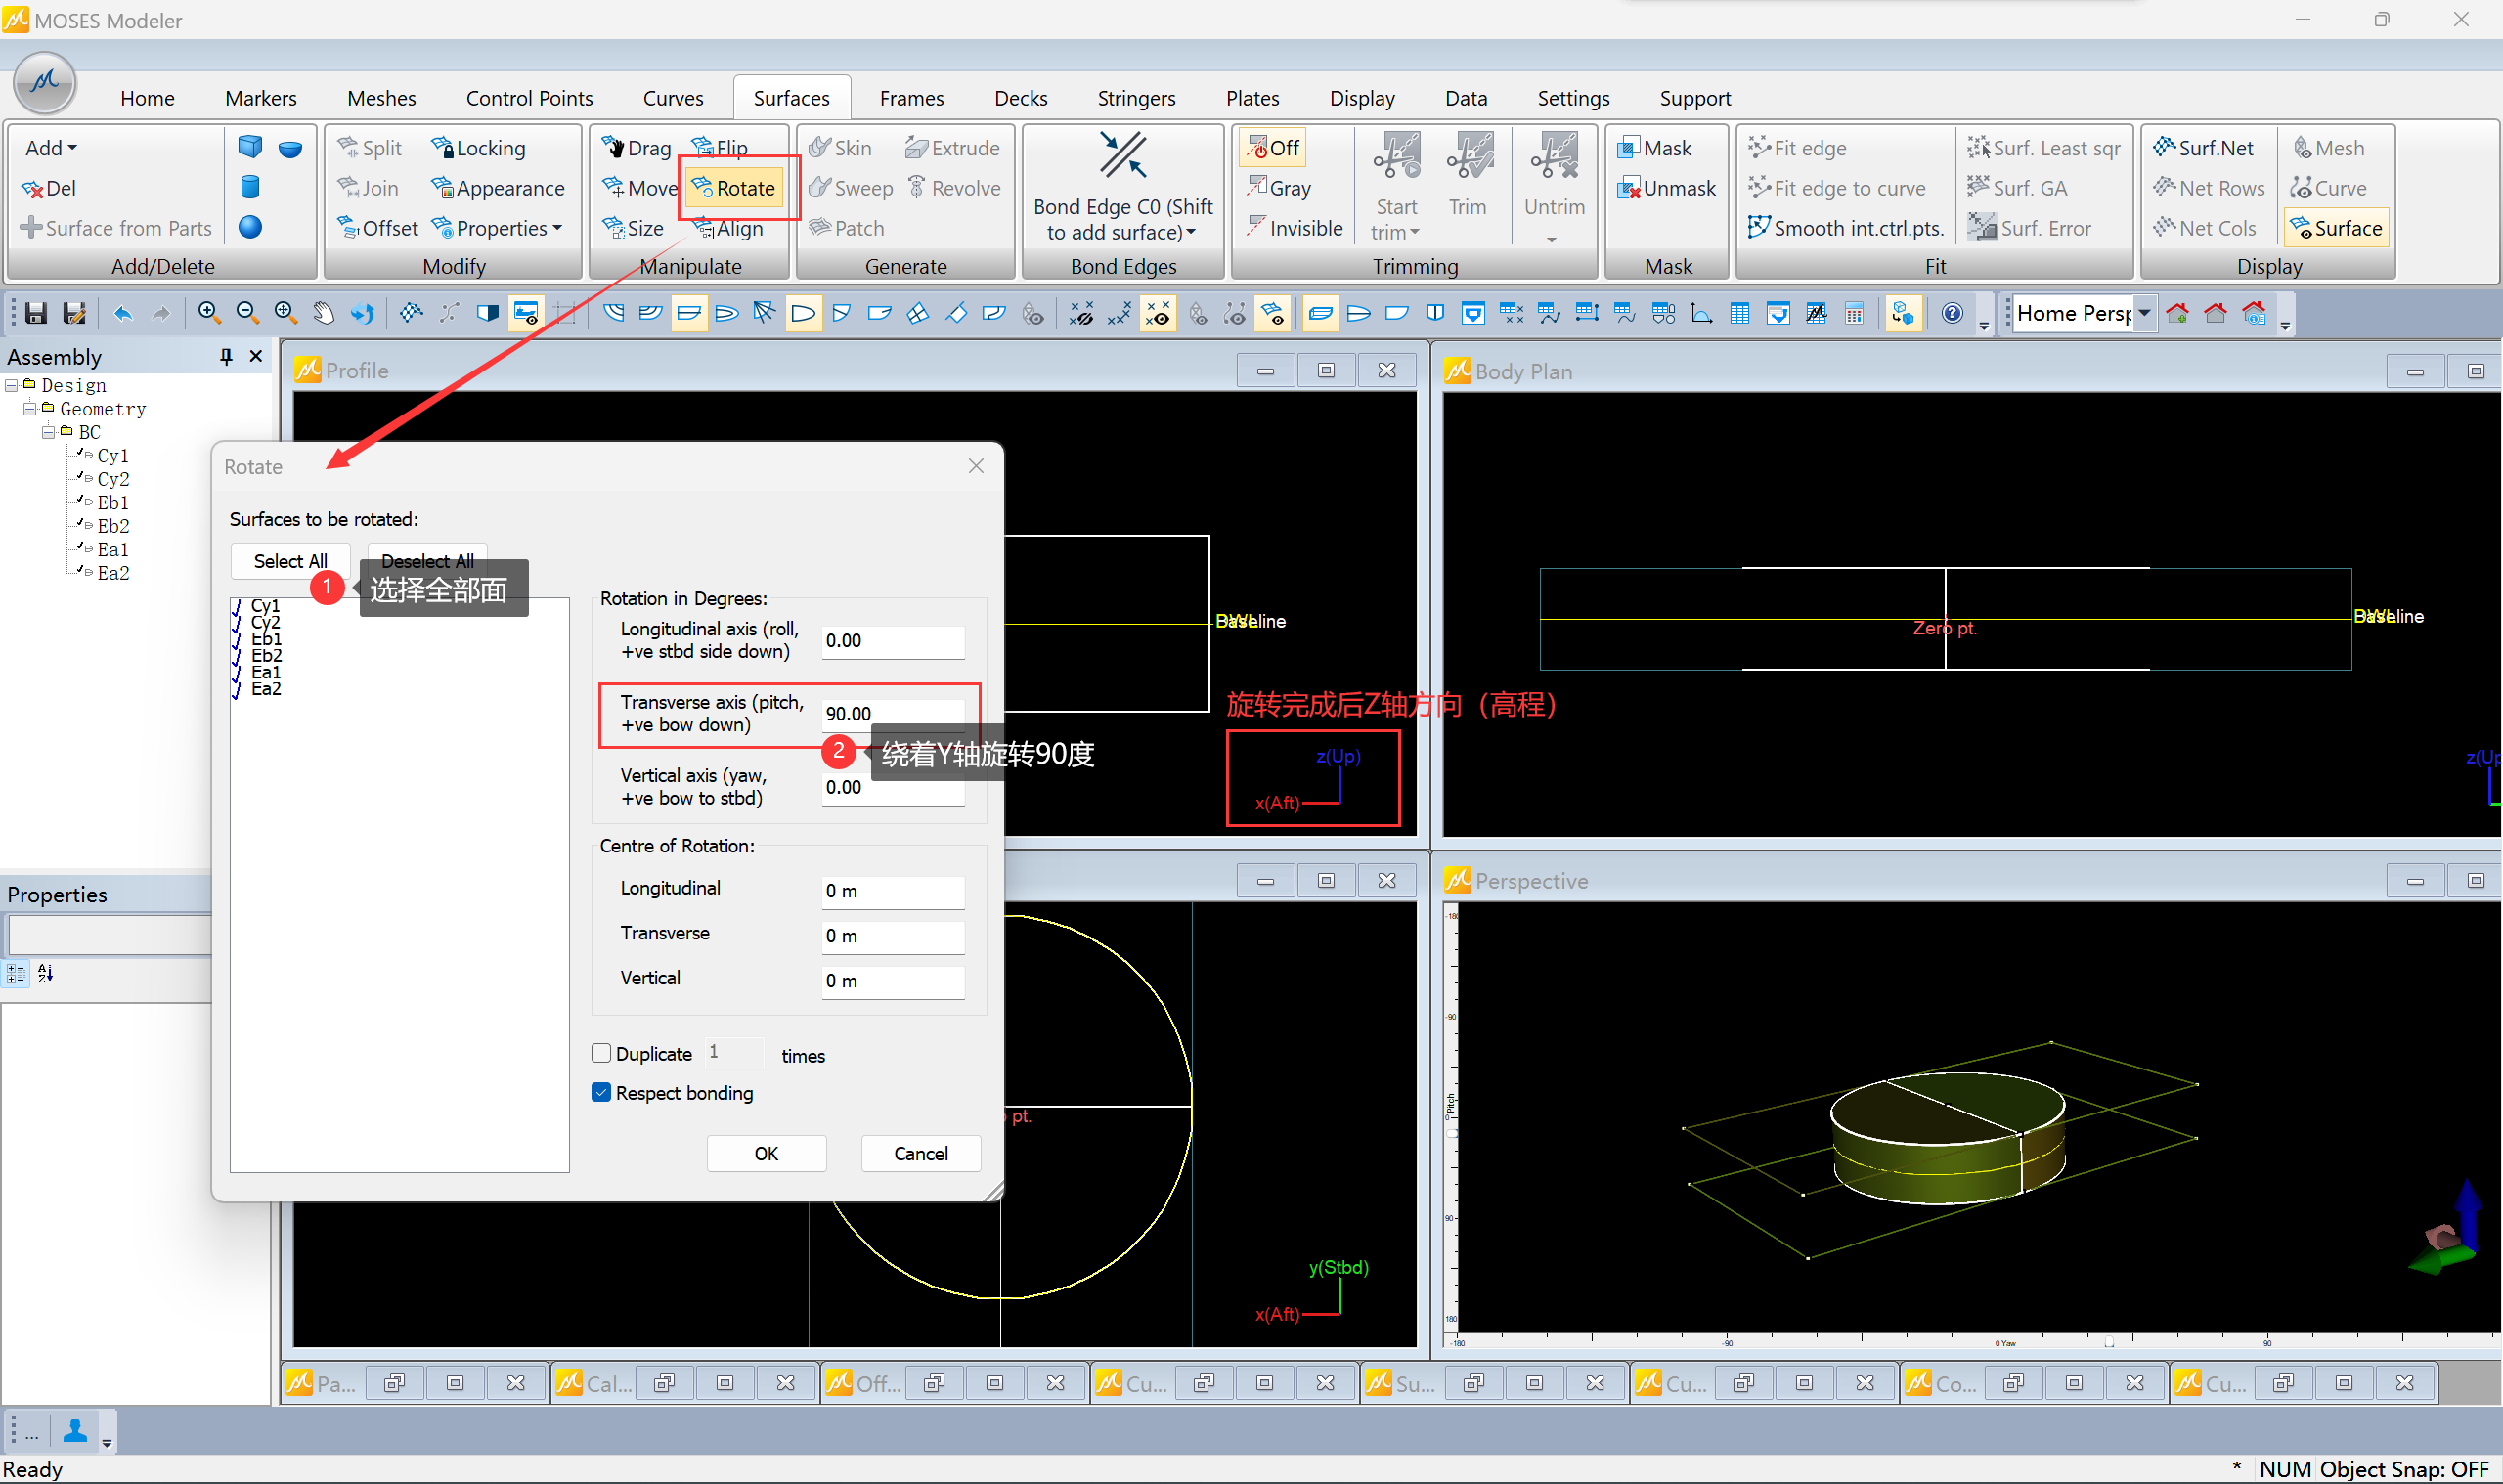Viewport: 2503px width, 1484px height.
Task: Click the Zoom In magnifier icon
Action: click(208, 313)
